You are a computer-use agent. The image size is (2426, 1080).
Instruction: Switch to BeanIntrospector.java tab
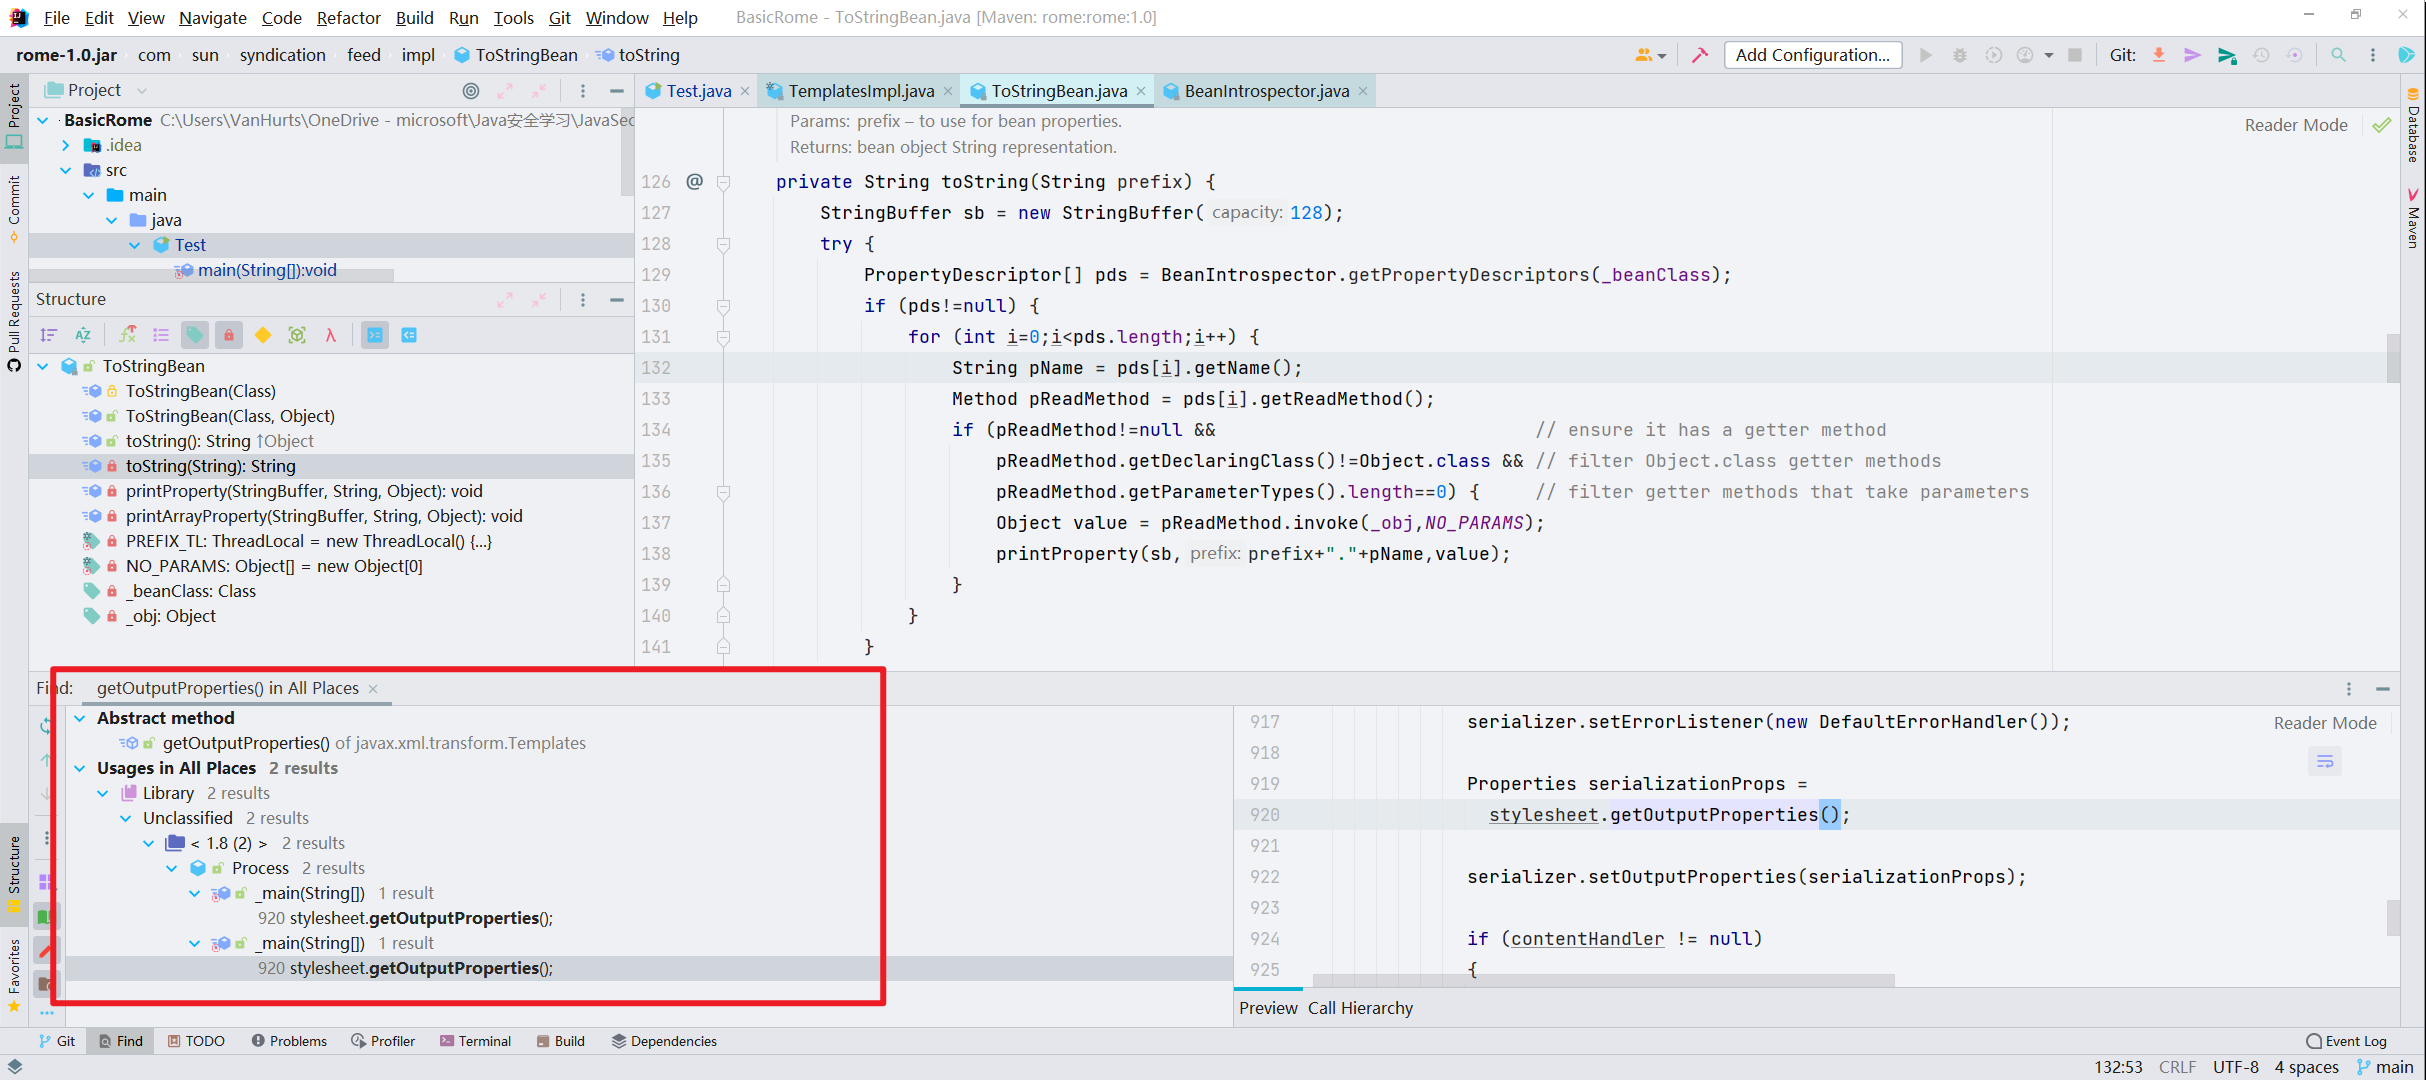tap(1265, 91)
